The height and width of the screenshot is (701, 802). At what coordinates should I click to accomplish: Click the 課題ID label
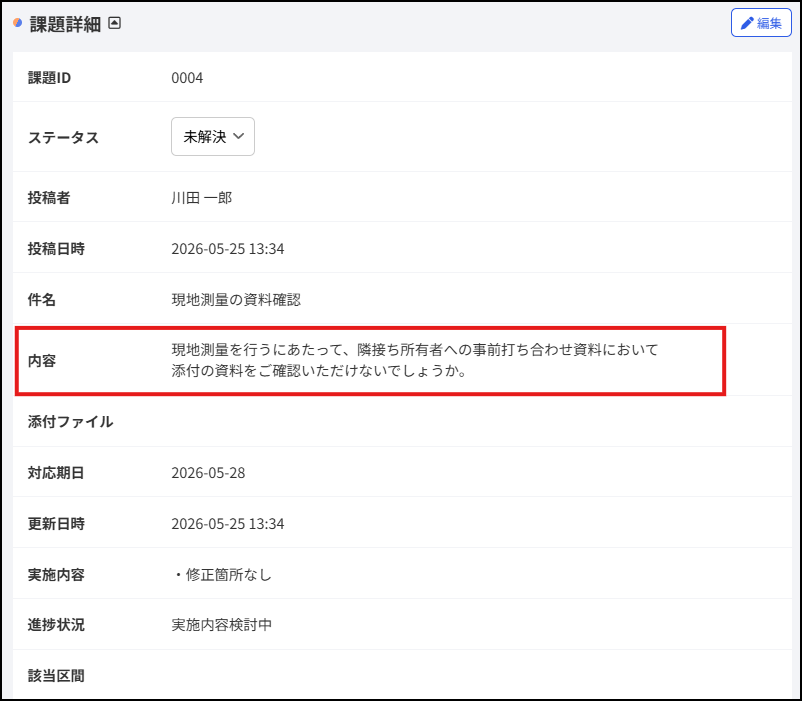pos(49,78)
